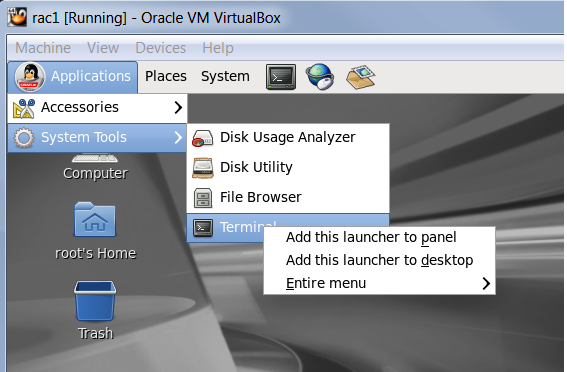The height and width of the screenshot is (372, 567).
Task: Open the System menu
Action: [x=225, y=76]
